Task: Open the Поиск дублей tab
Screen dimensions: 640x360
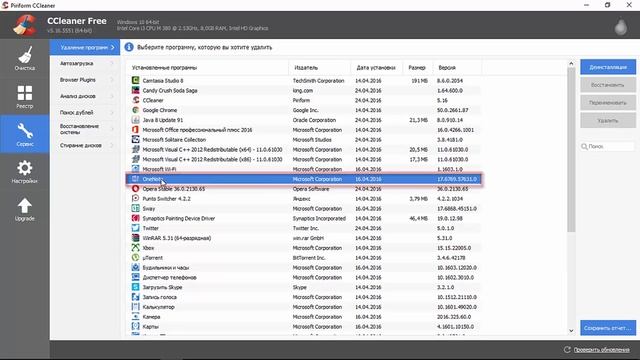Action: click(x=85, y=112)
